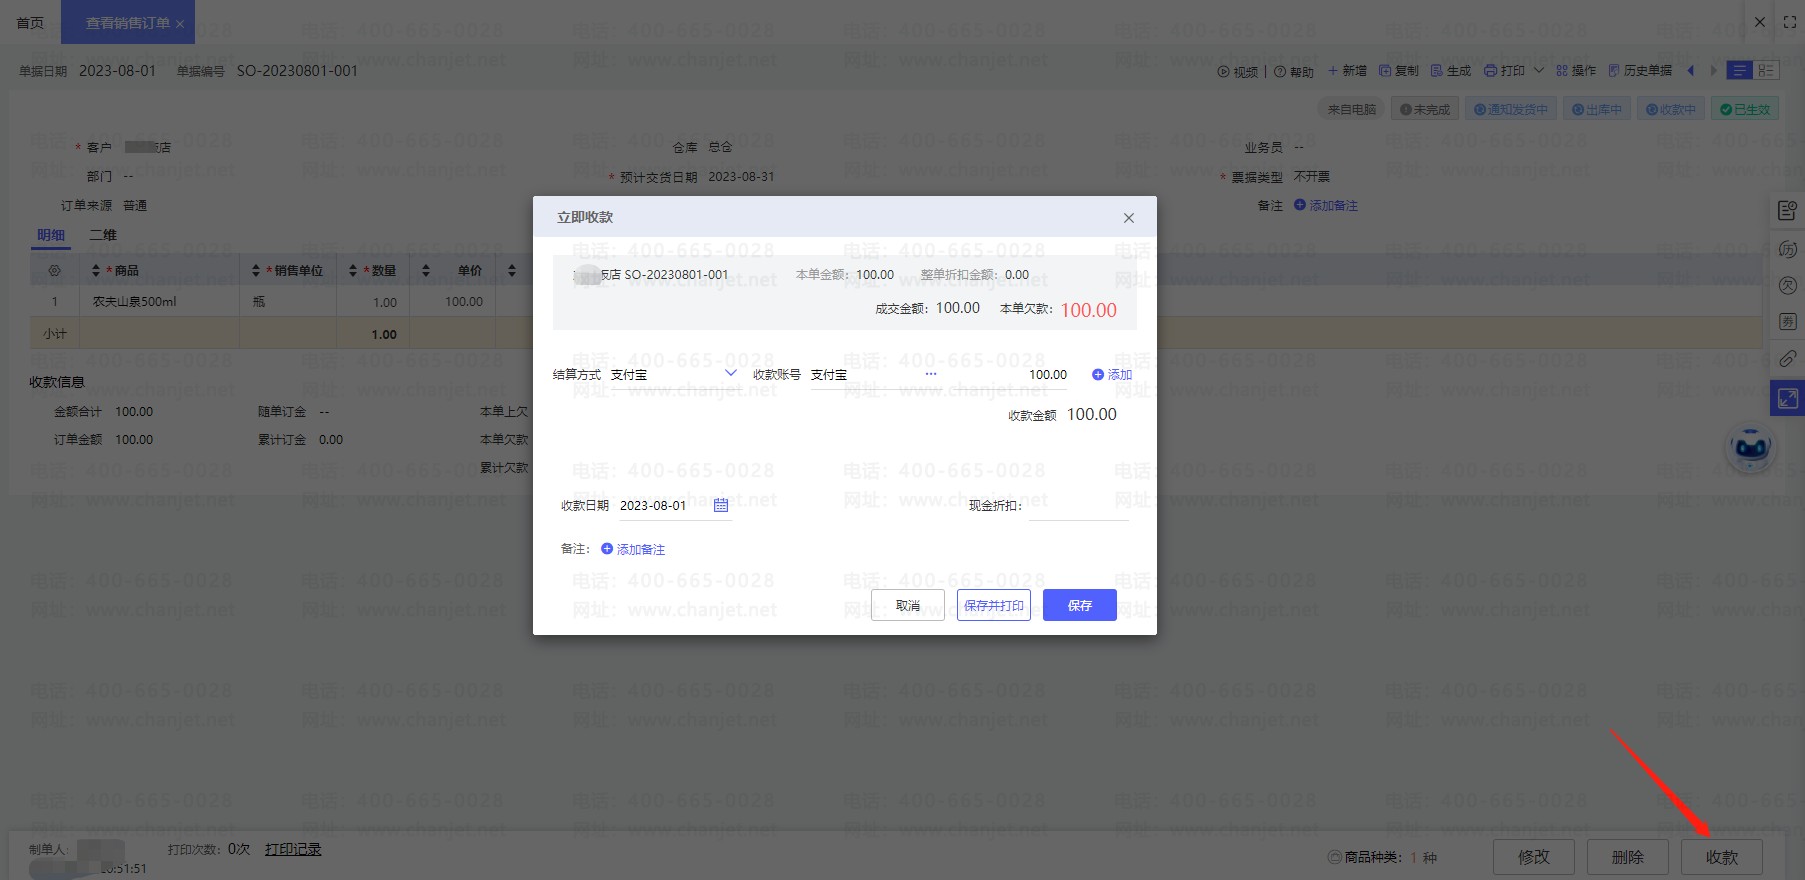1805x880 pixels.
Task: Click the 复制 copy icon in toolbar
Action: [1385, 71]
